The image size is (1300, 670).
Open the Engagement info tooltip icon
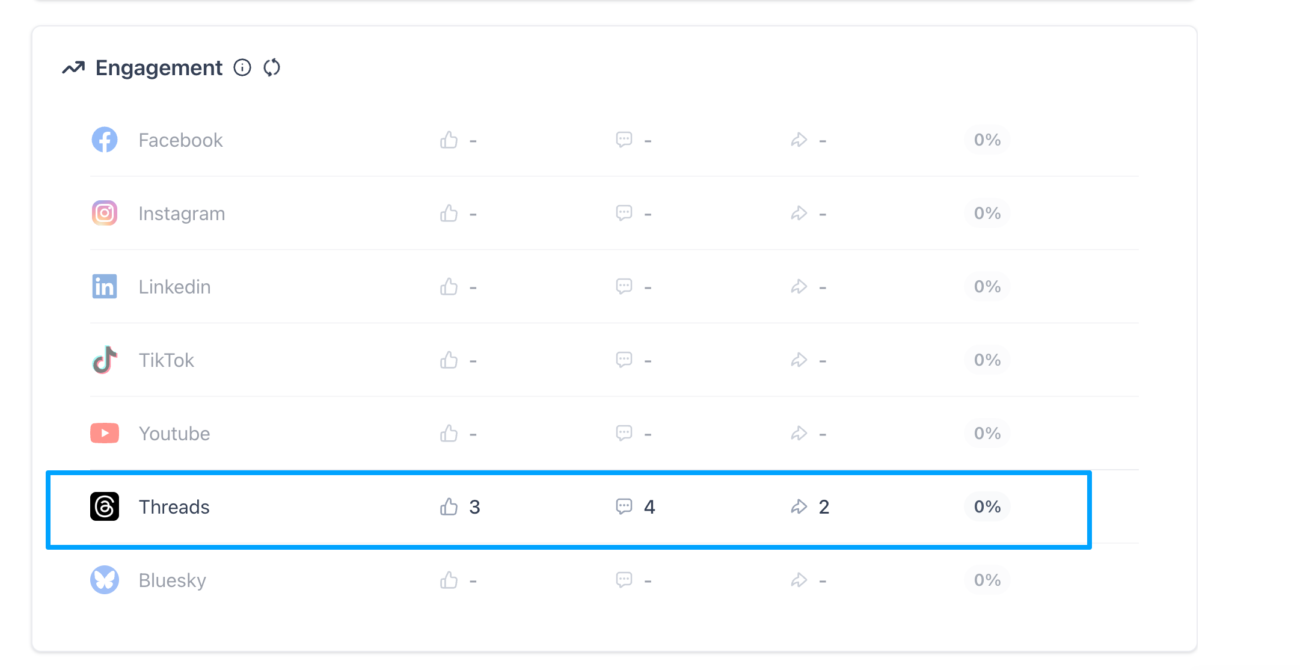(x=242, y=67)
